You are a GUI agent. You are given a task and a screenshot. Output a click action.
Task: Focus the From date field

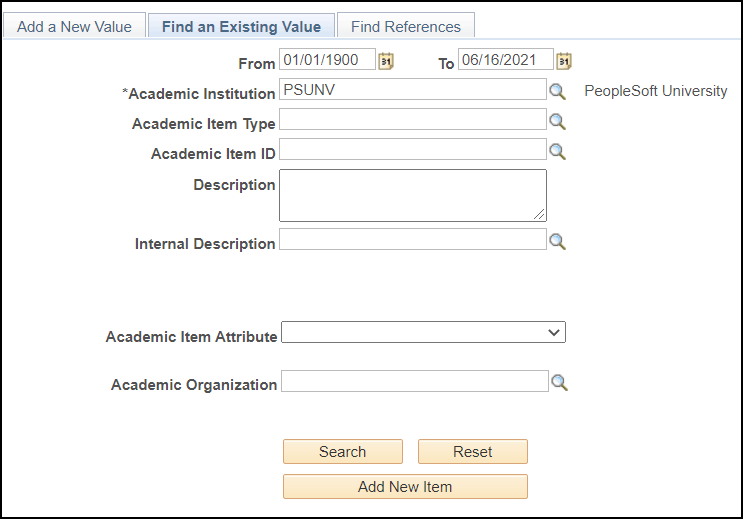[x=327, y=60]
